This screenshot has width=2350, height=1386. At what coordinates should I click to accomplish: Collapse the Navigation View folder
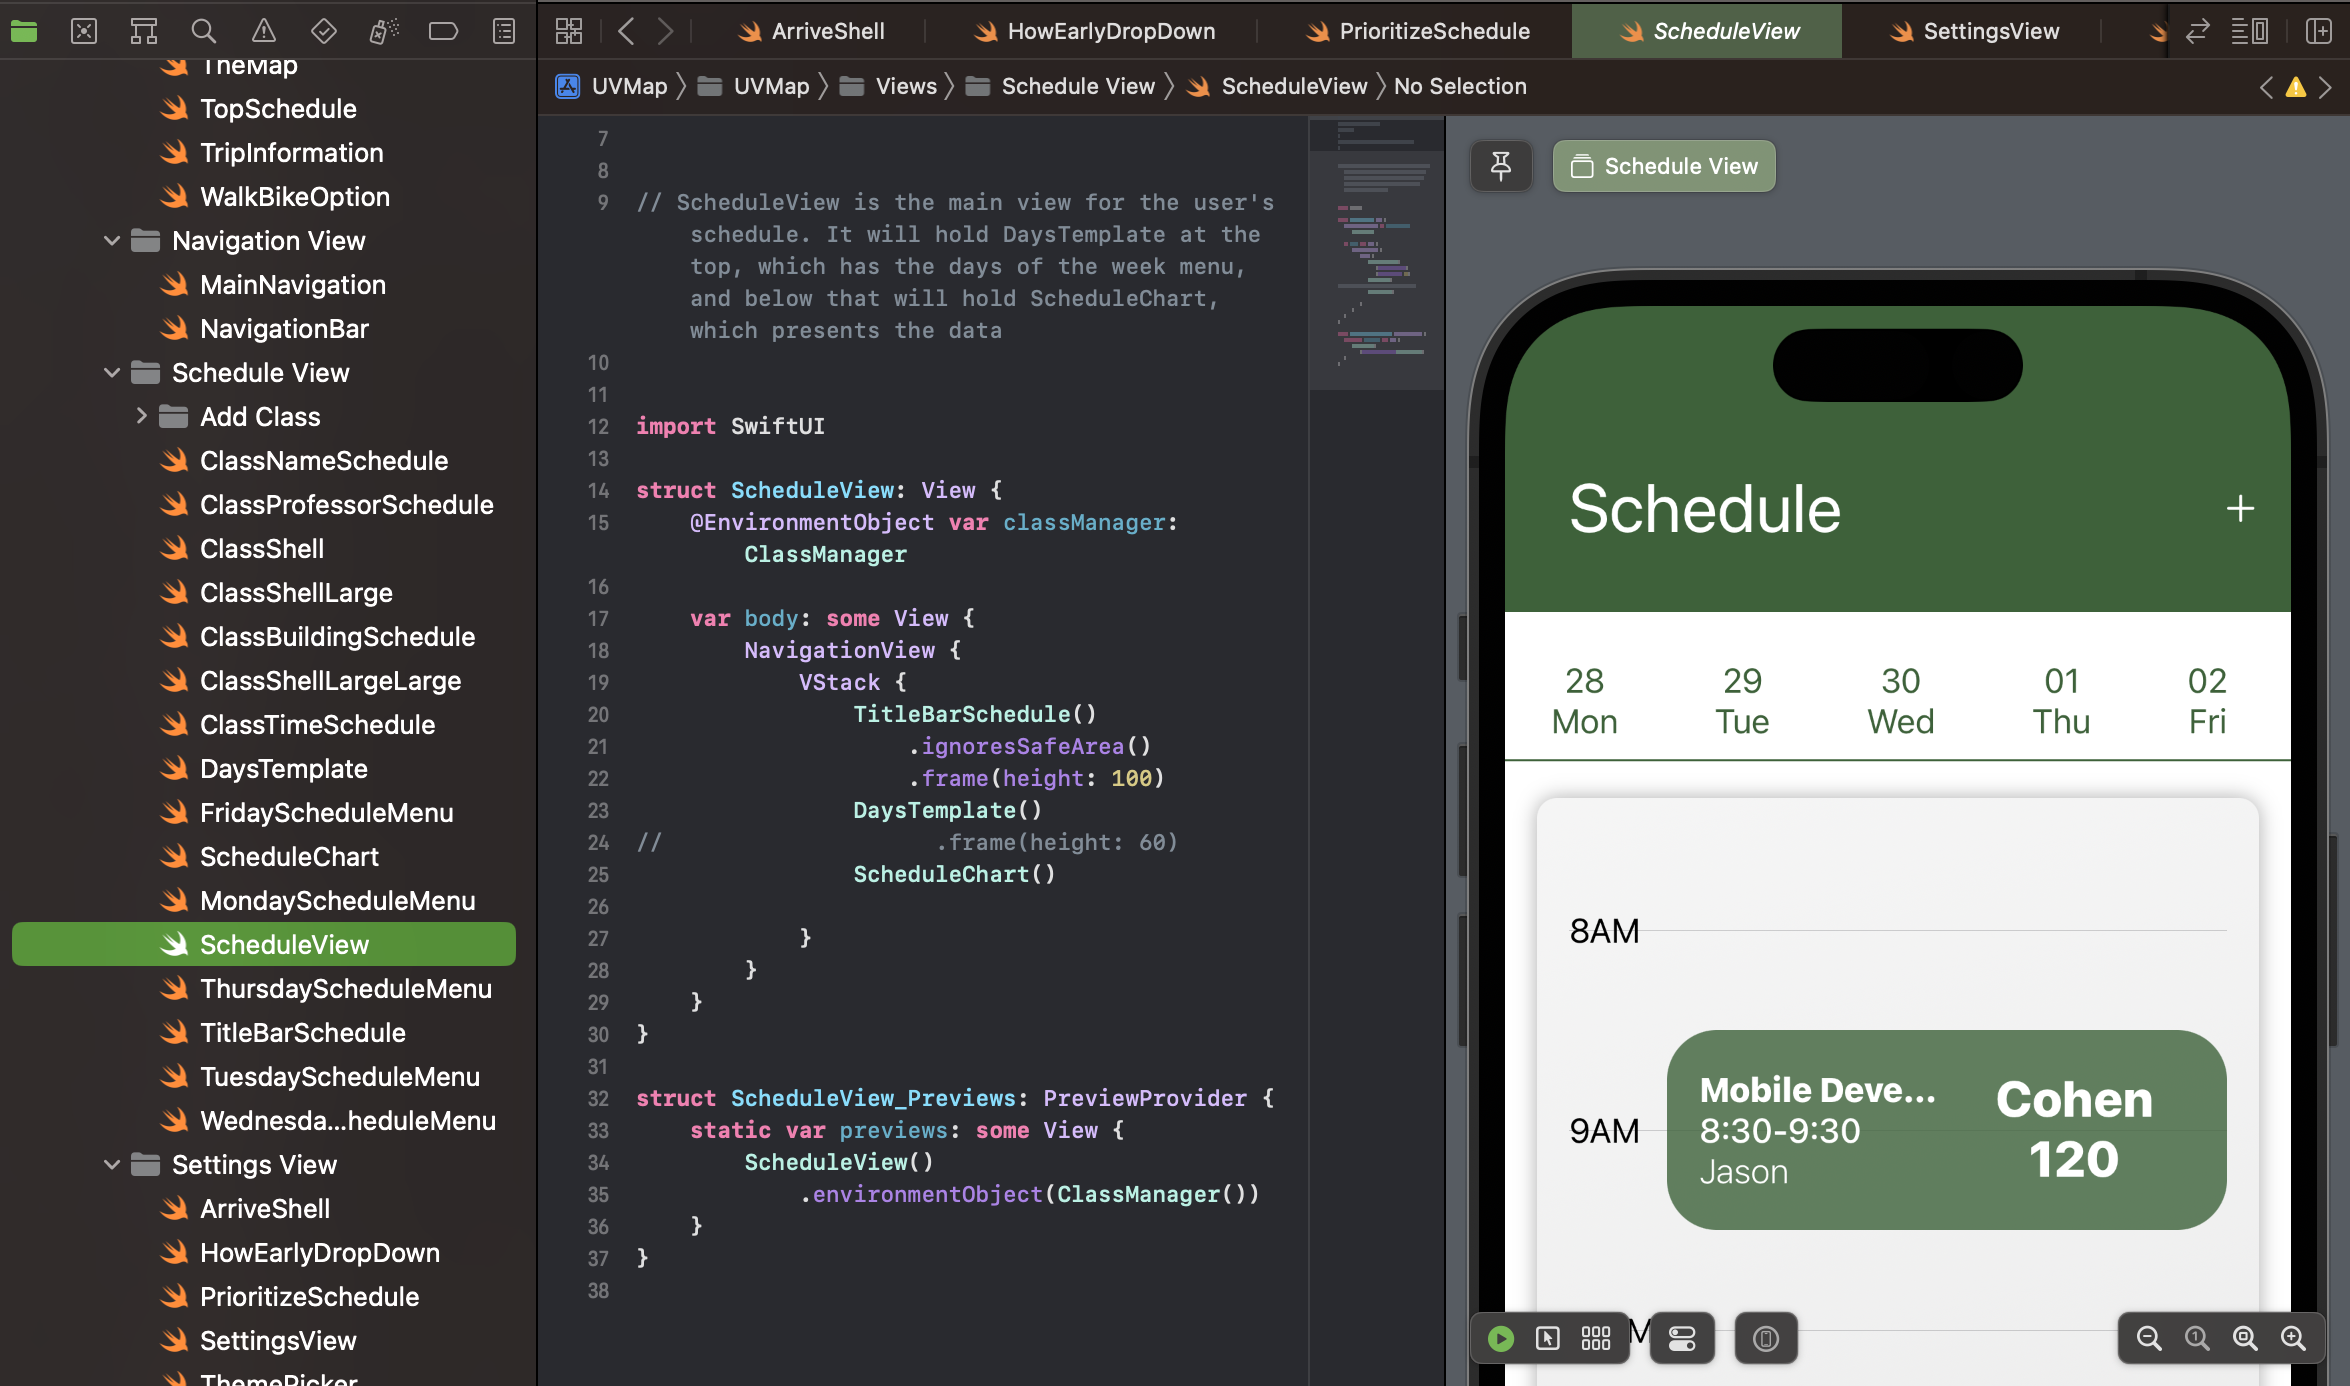[x=112, y=241]
